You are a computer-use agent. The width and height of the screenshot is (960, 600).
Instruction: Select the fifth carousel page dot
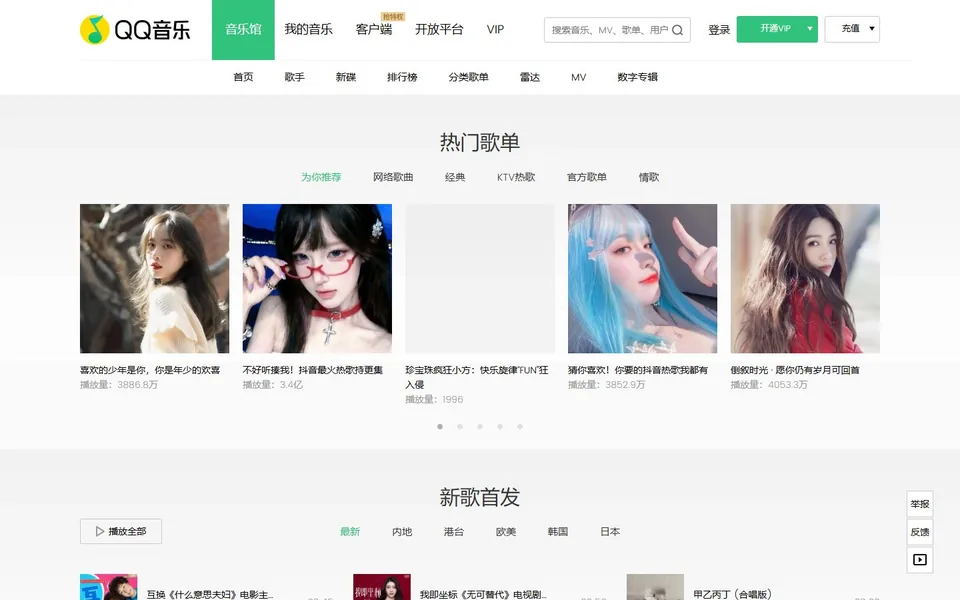(520, 427)
